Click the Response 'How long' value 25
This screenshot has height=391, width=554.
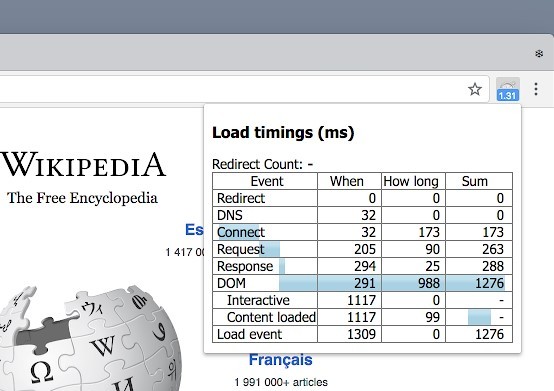click(x=432, y=266)
